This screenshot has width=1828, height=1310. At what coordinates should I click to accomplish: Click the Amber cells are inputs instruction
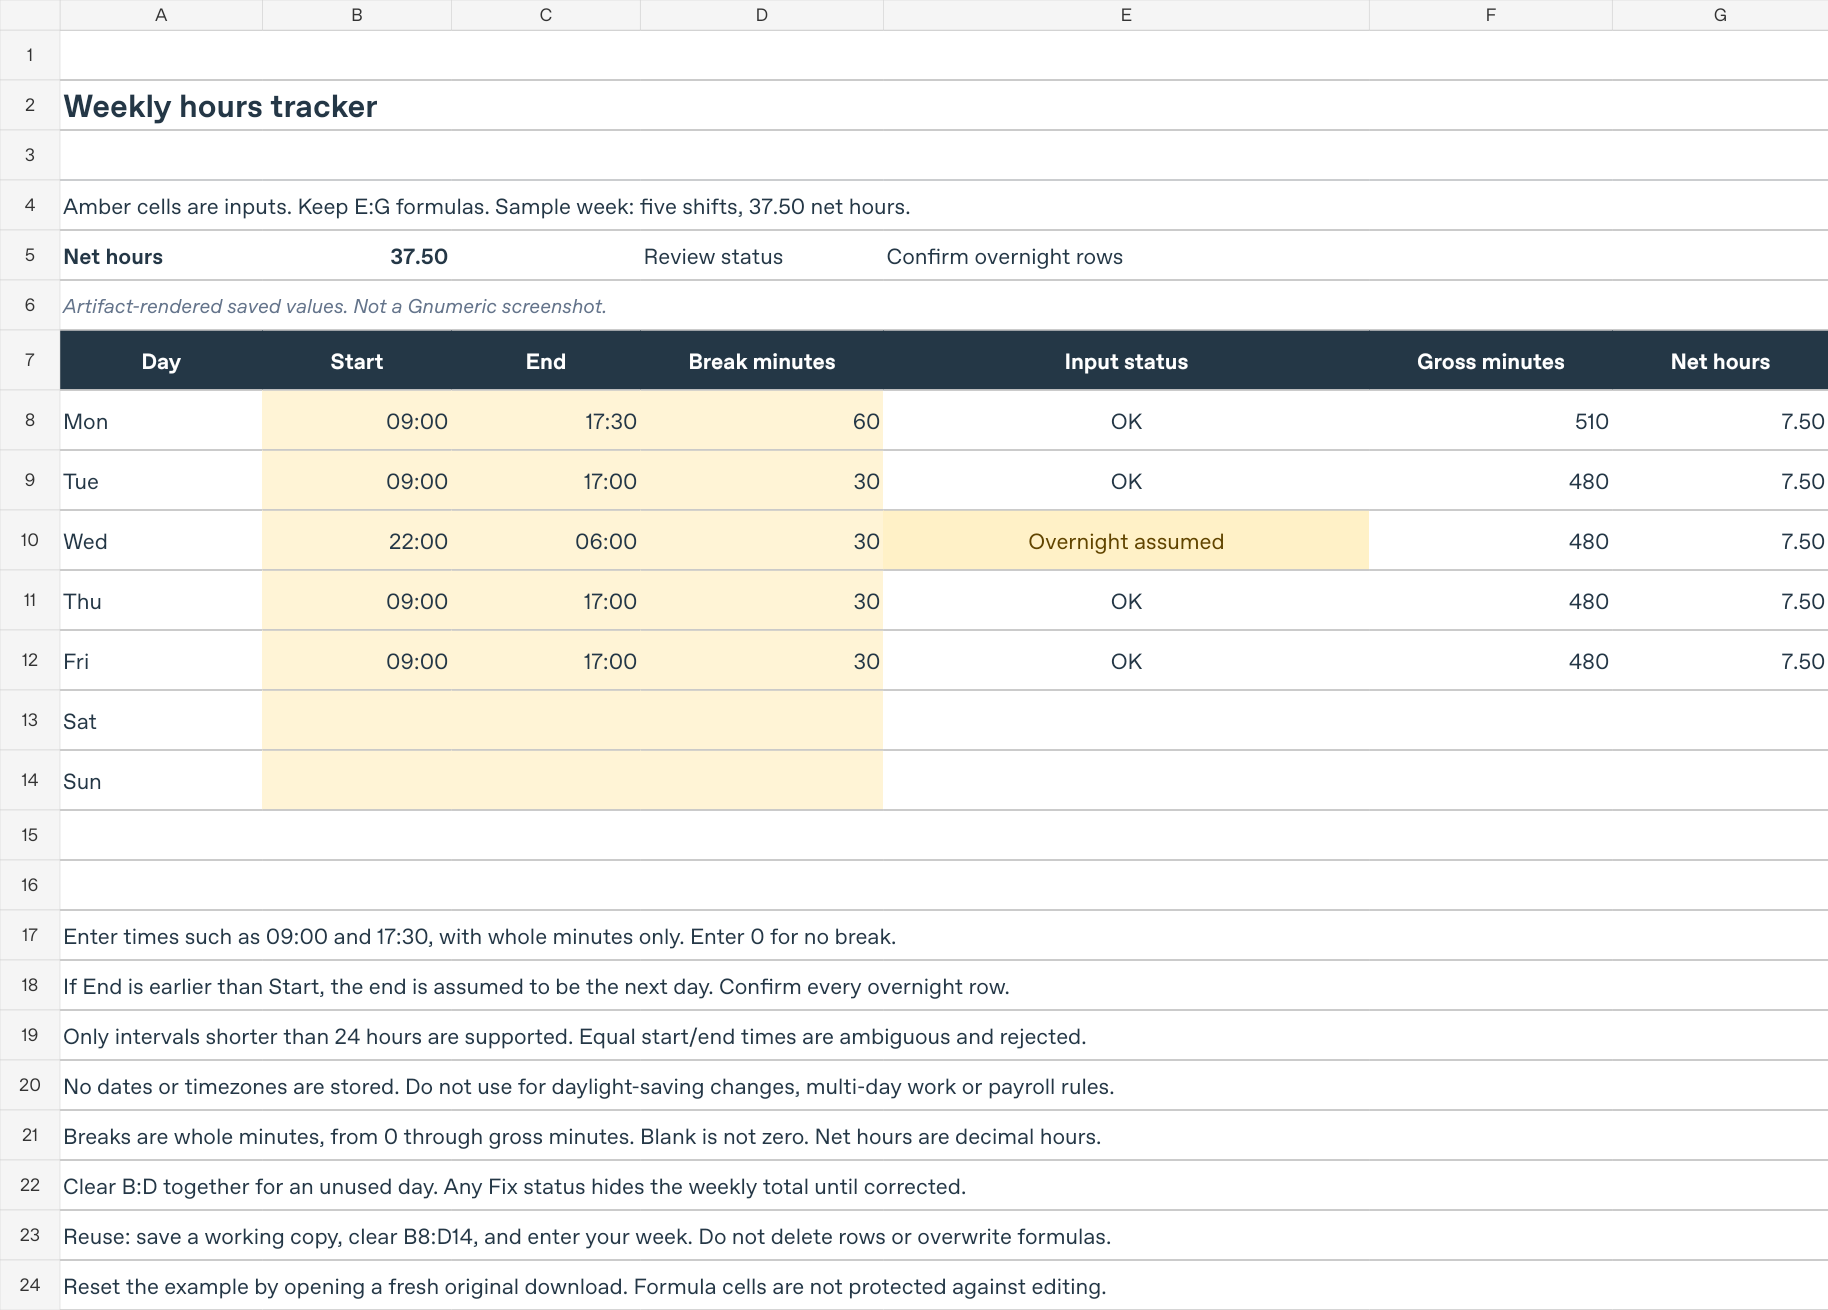pyautogui.click(x=487, y=207)
